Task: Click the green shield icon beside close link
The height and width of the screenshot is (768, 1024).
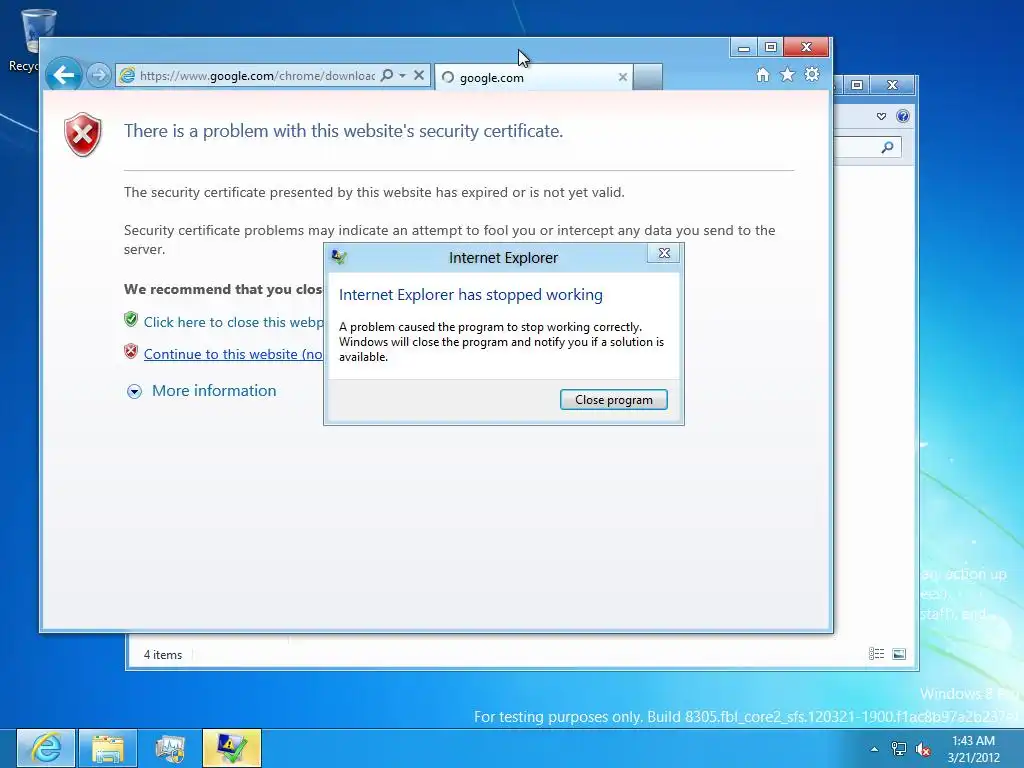Action: point(131,319)
